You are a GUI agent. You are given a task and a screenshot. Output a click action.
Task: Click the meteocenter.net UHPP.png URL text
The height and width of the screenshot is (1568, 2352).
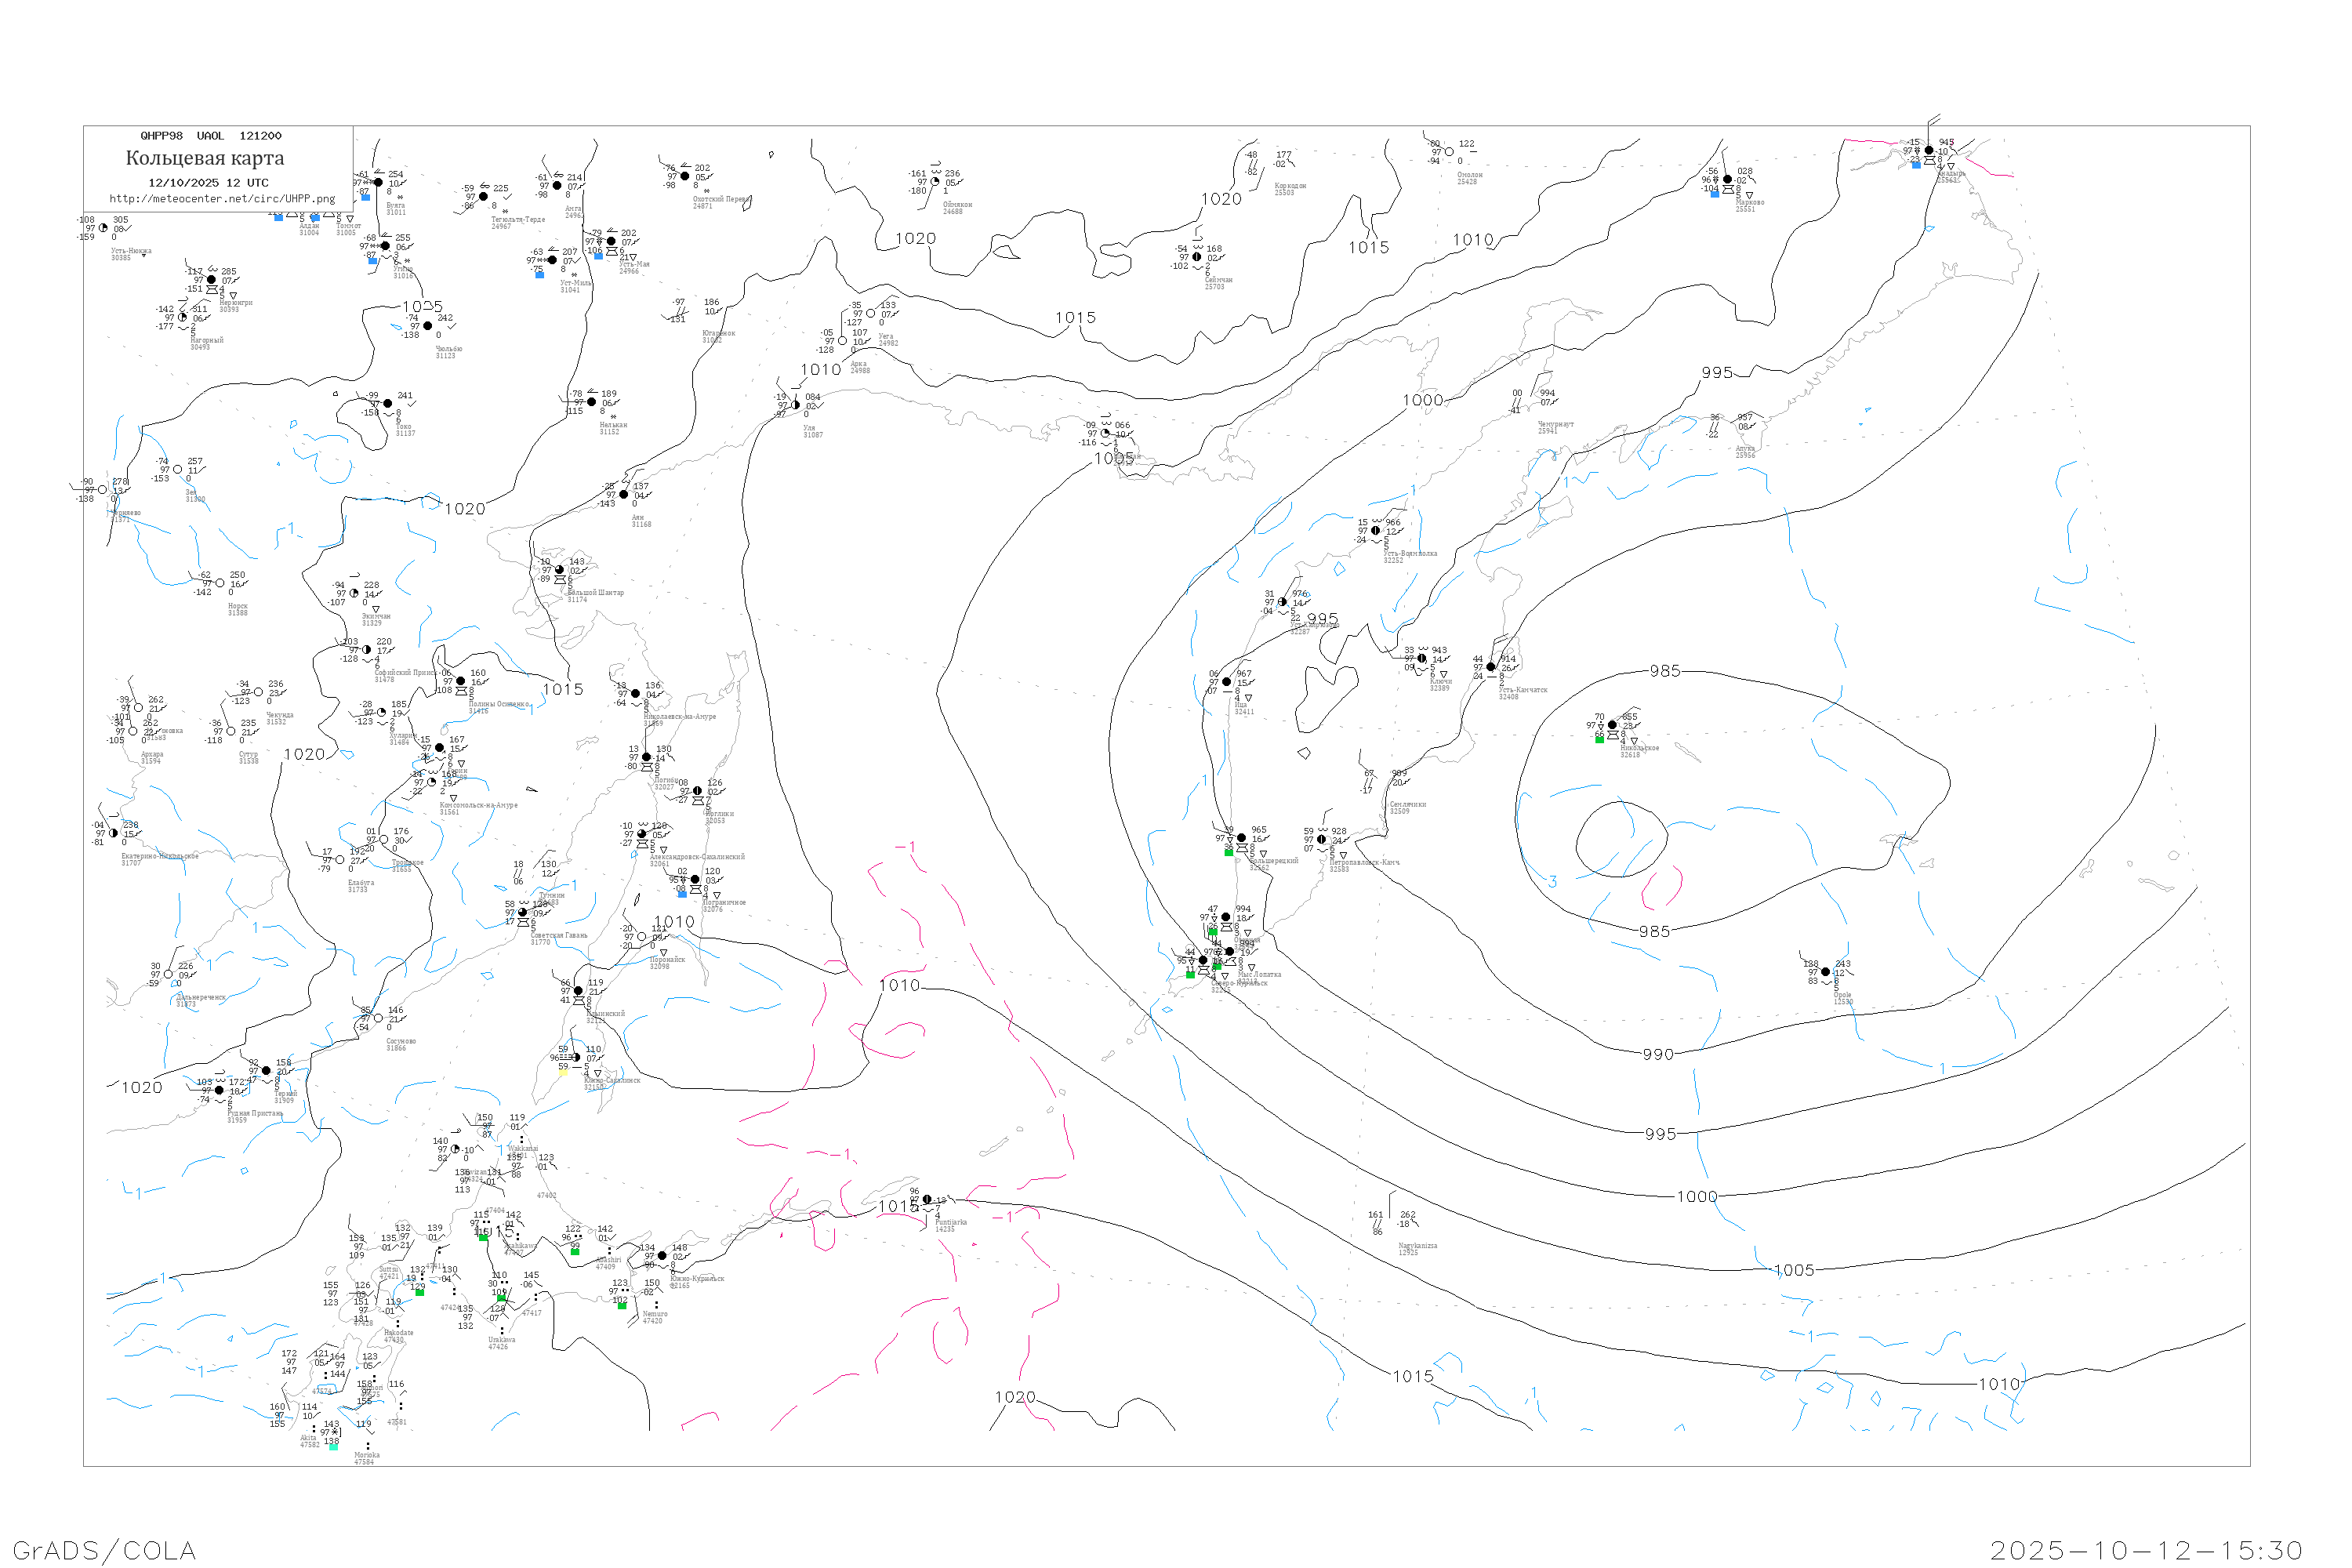click(222, 199)
